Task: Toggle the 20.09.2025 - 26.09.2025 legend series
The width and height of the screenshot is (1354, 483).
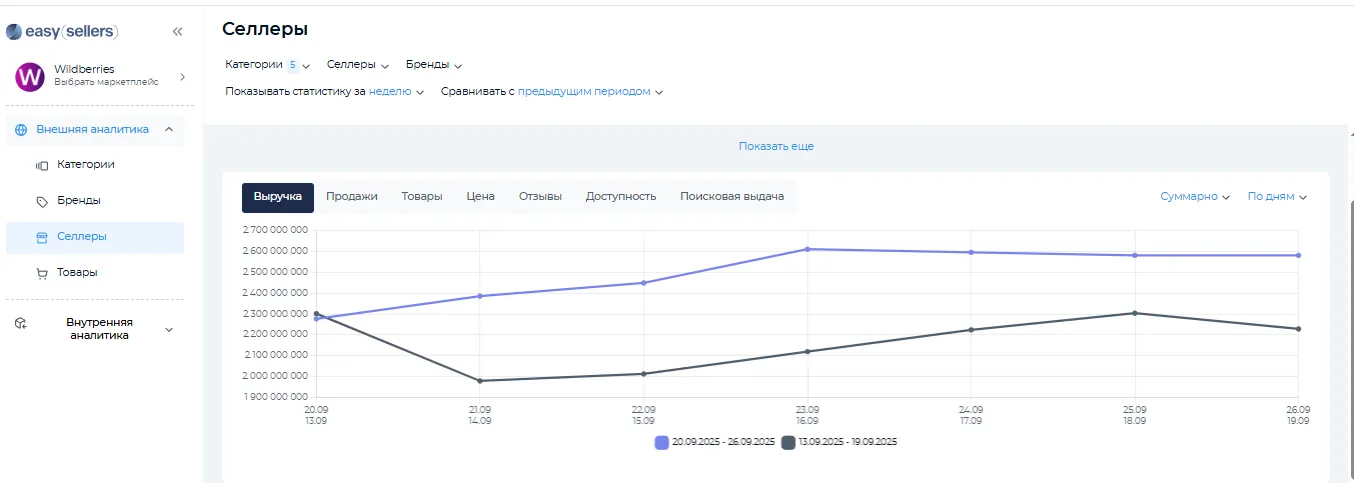Action: click(x=715, y=442)
